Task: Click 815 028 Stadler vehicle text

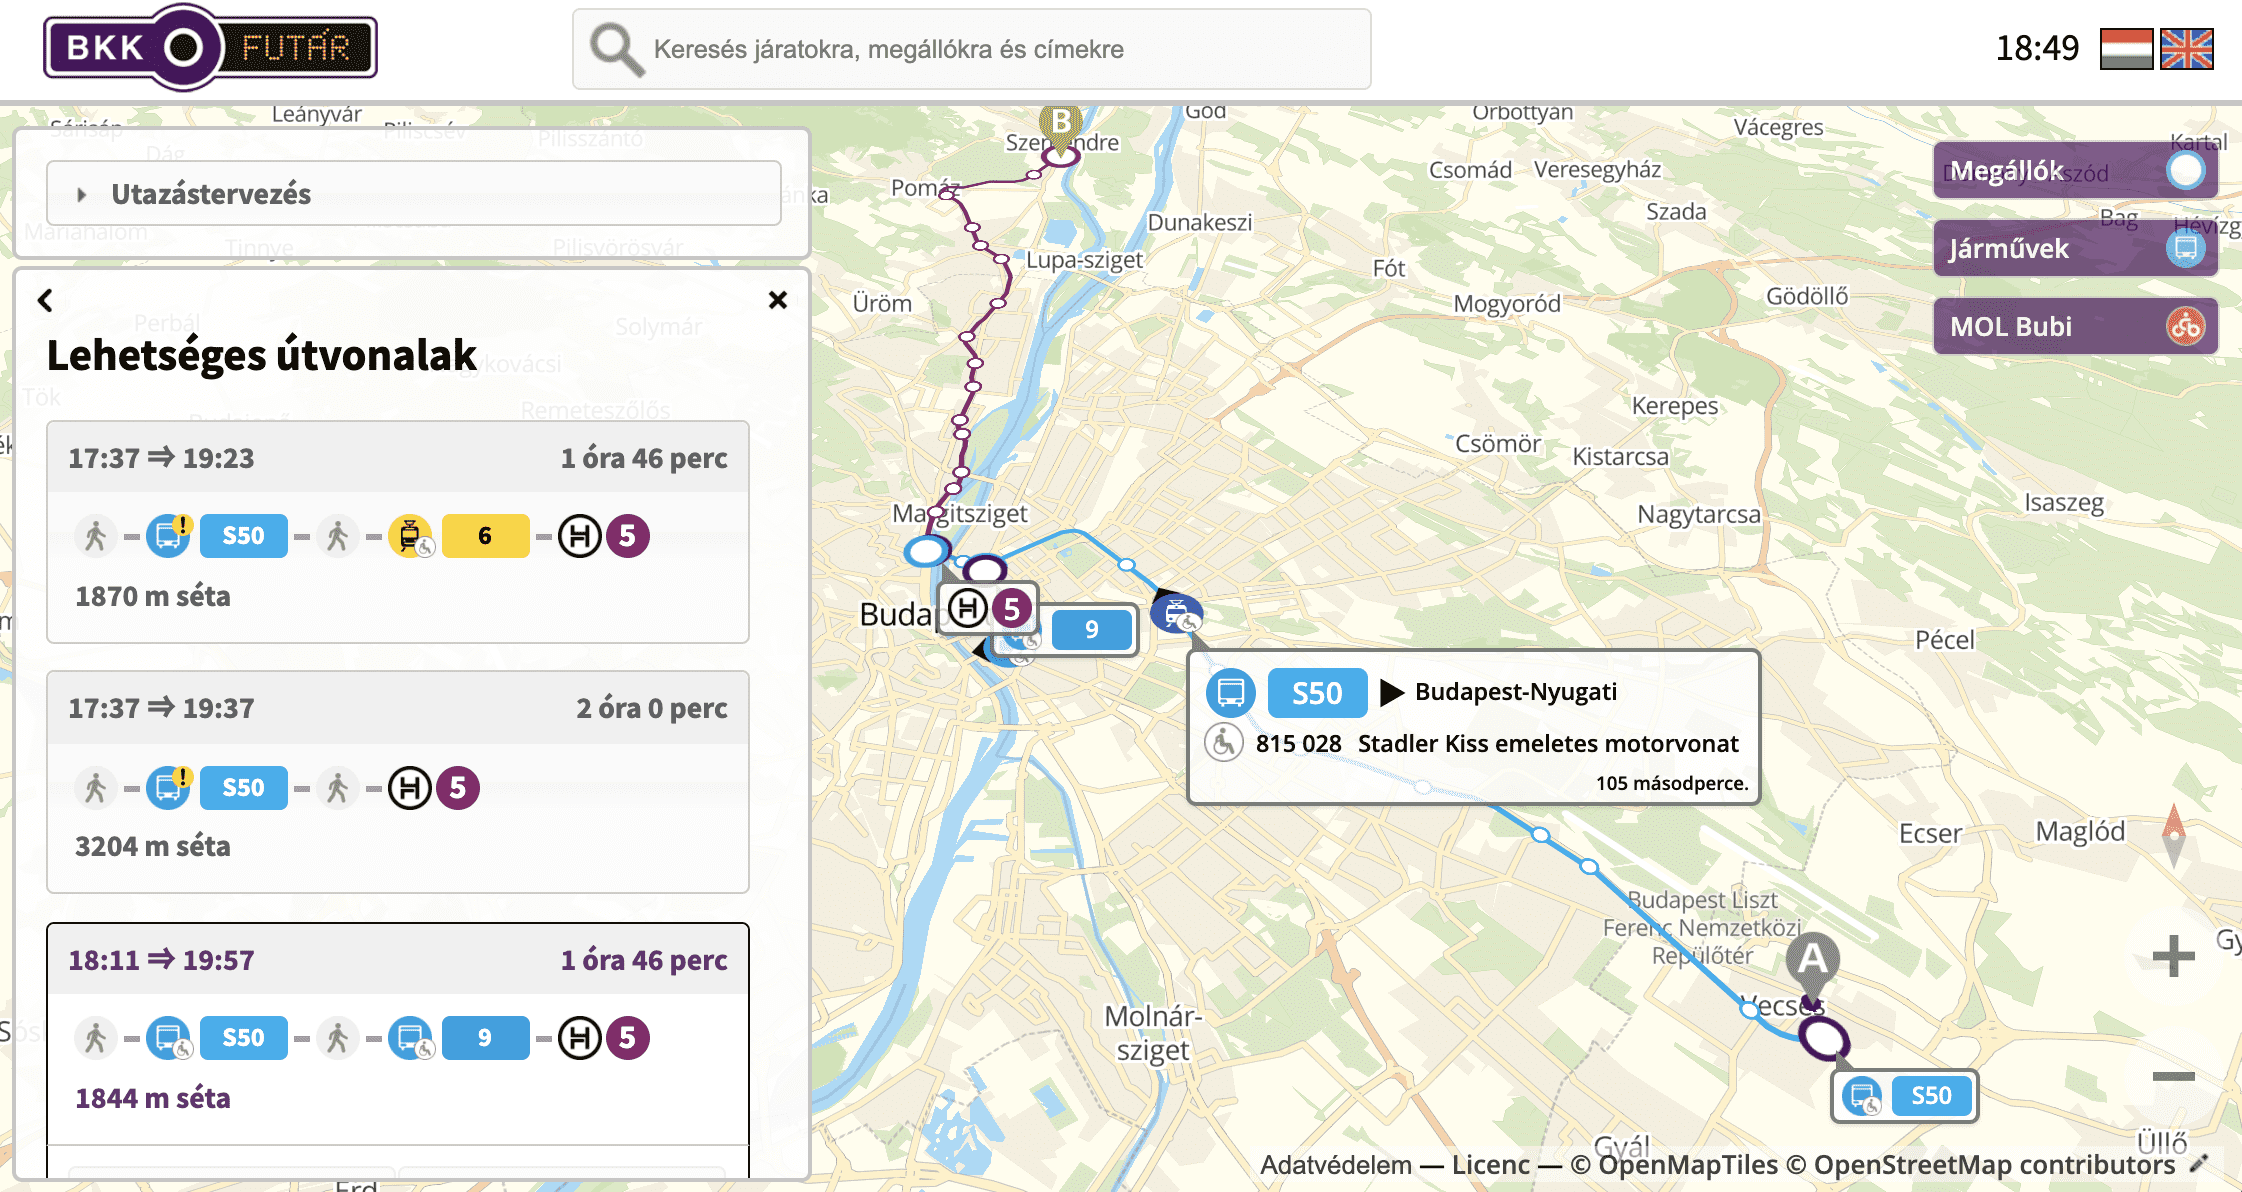Action: (x=1497, y=743)
